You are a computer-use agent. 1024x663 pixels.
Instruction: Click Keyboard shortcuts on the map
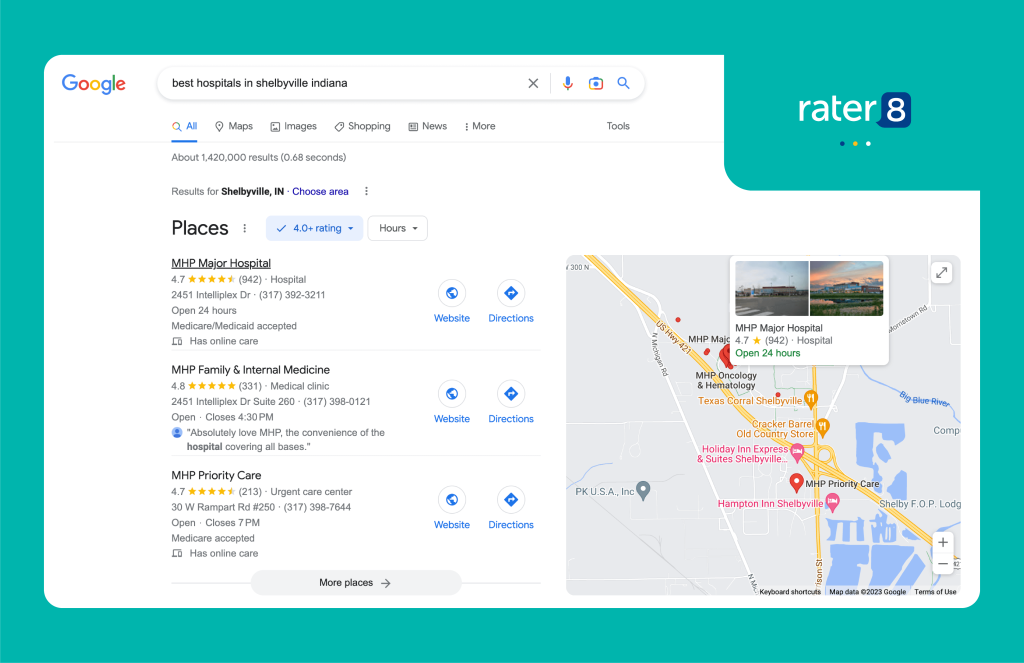(790, 592)
